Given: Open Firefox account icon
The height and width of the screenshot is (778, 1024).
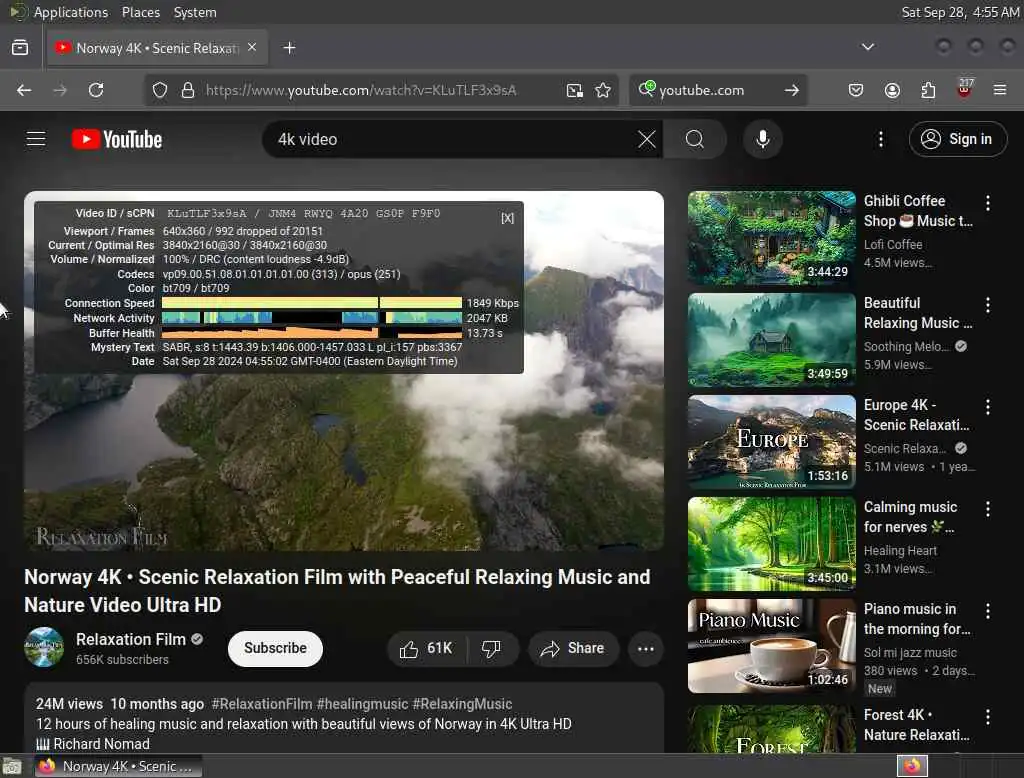Looking at the screenshot, I should [x=892, y=90].
